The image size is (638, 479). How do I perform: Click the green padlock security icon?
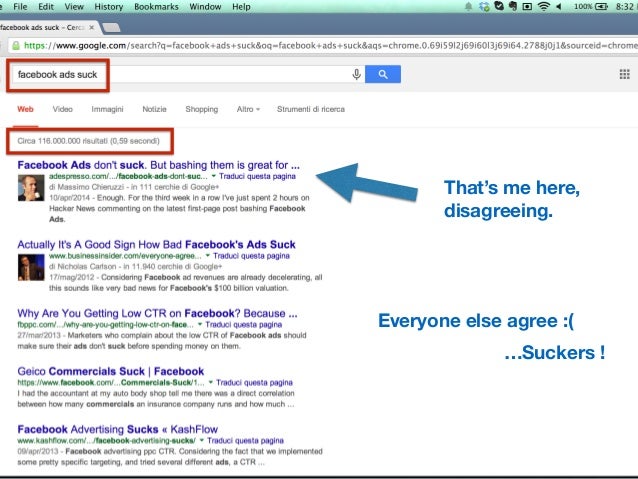[x=16, y=46]
